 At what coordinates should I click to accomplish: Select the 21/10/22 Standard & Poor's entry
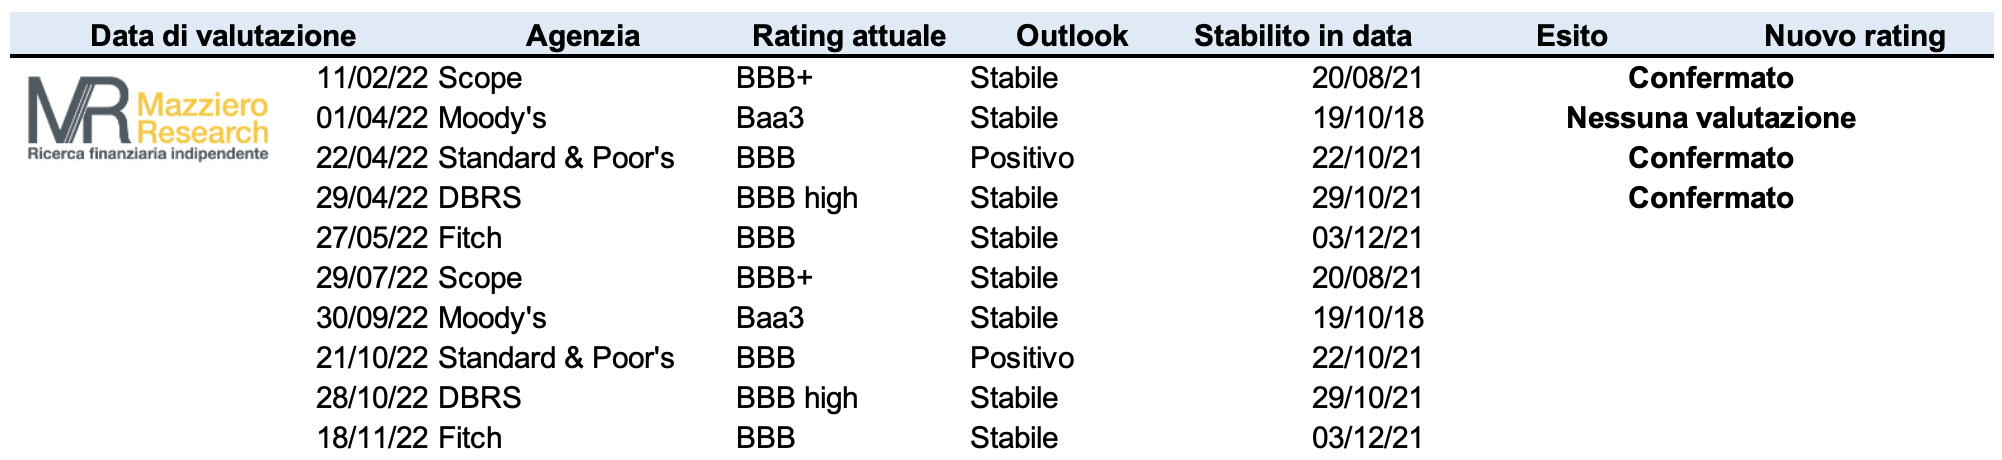(x=495, y=358)
